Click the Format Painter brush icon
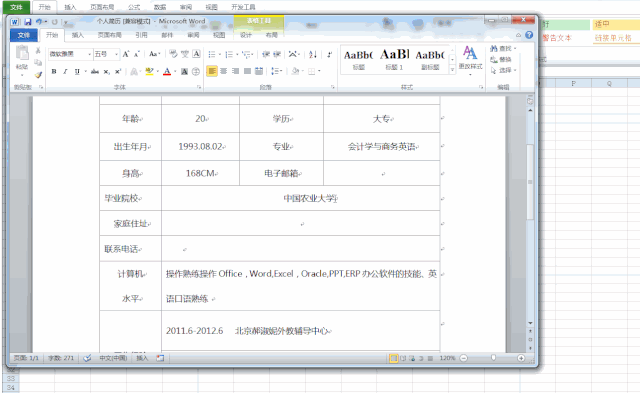640x393 pixels. [38, 75]
